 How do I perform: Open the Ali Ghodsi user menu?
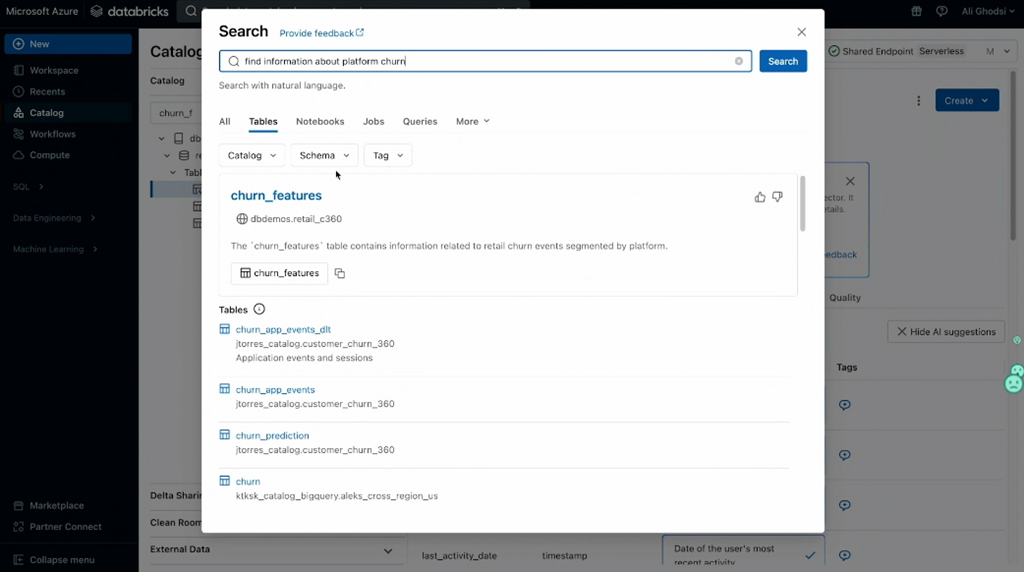click(987, 11)
